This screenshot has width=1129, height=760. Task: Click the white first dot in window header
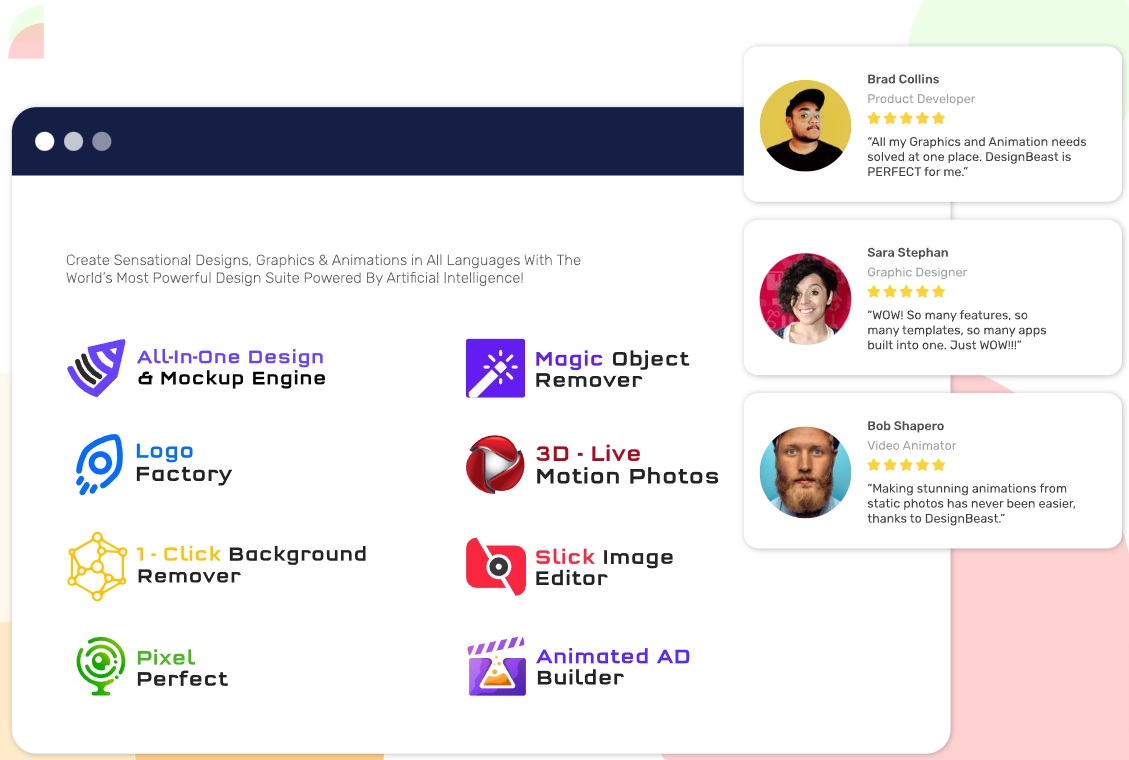tap(45, 141)
